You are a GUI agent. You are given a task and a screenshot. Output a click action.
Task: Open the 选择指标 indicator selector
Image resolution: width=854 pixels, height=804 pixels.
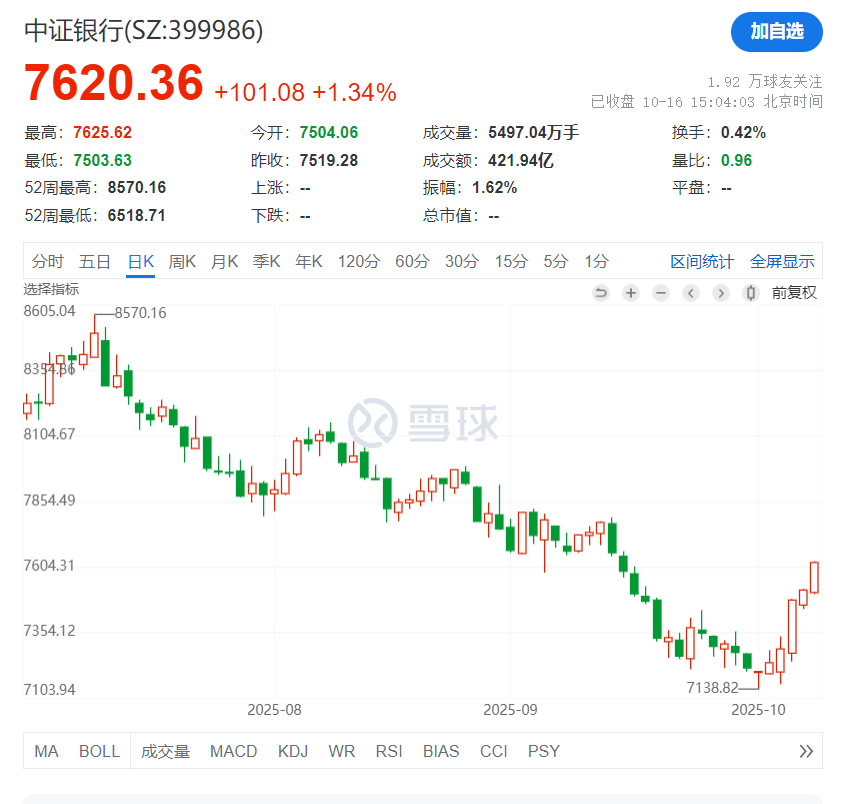pyautogui.click(x=51, y=289)
